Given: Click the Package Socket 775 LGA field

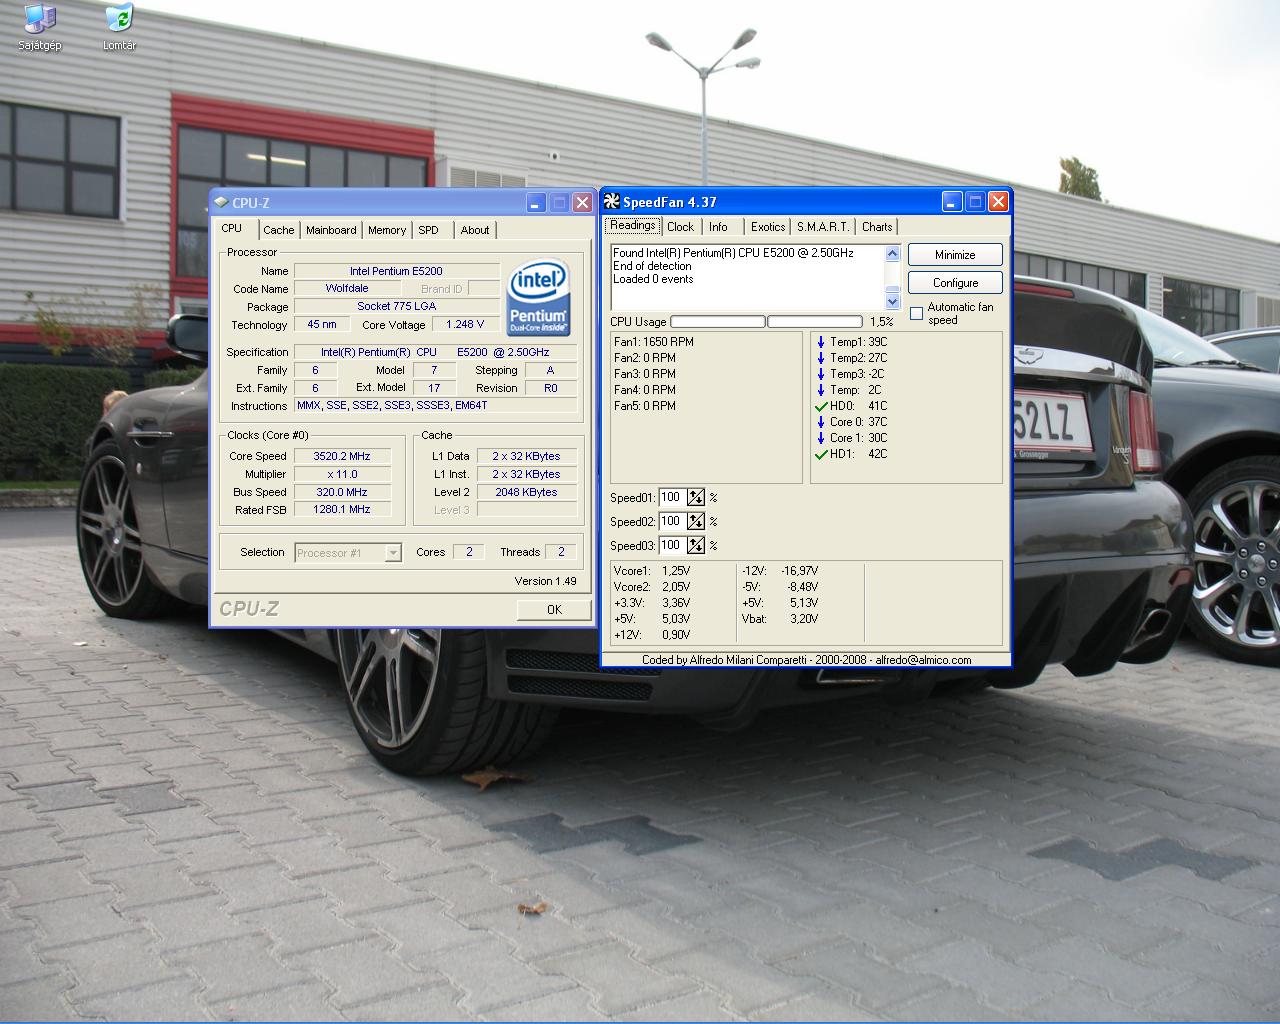Looking at the screenshot, I should pyautogui.click(x=396, y=307).
